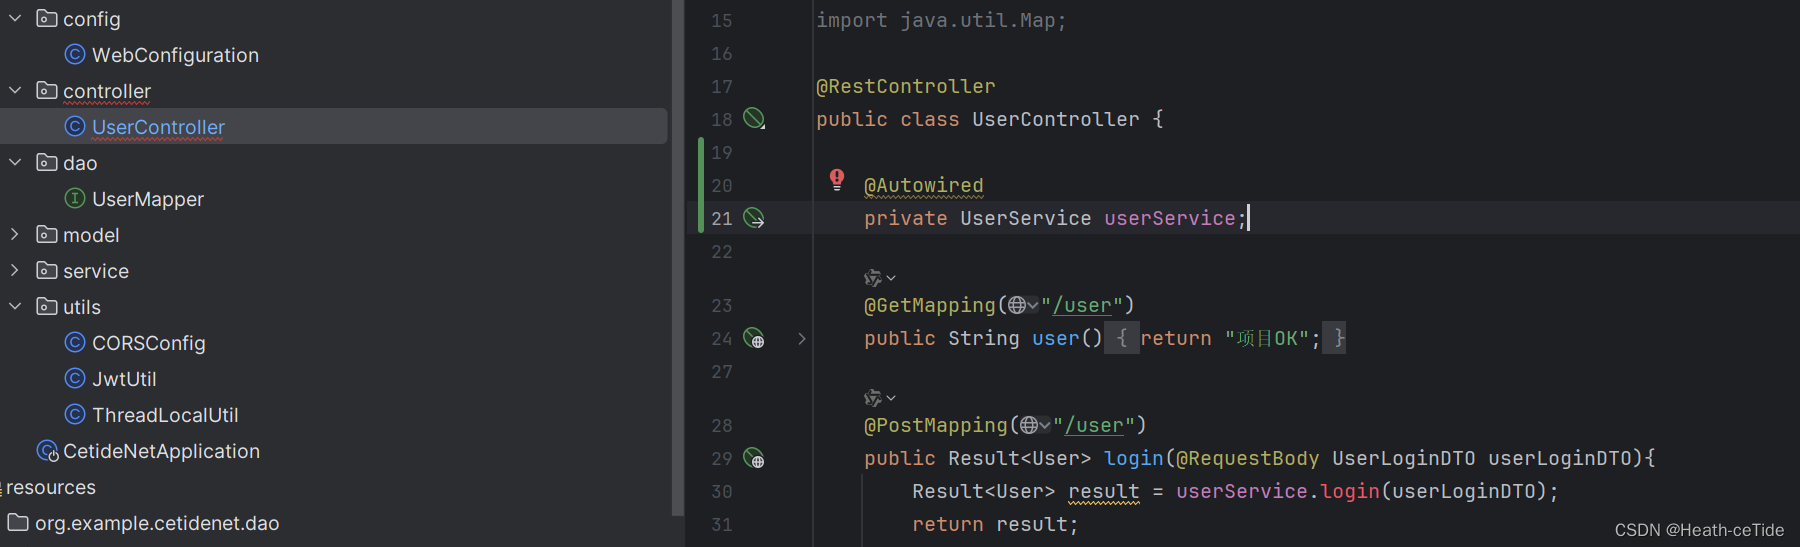Click UserController class icon
Viewport: 1800px width, 547px height.
[75, 126]
